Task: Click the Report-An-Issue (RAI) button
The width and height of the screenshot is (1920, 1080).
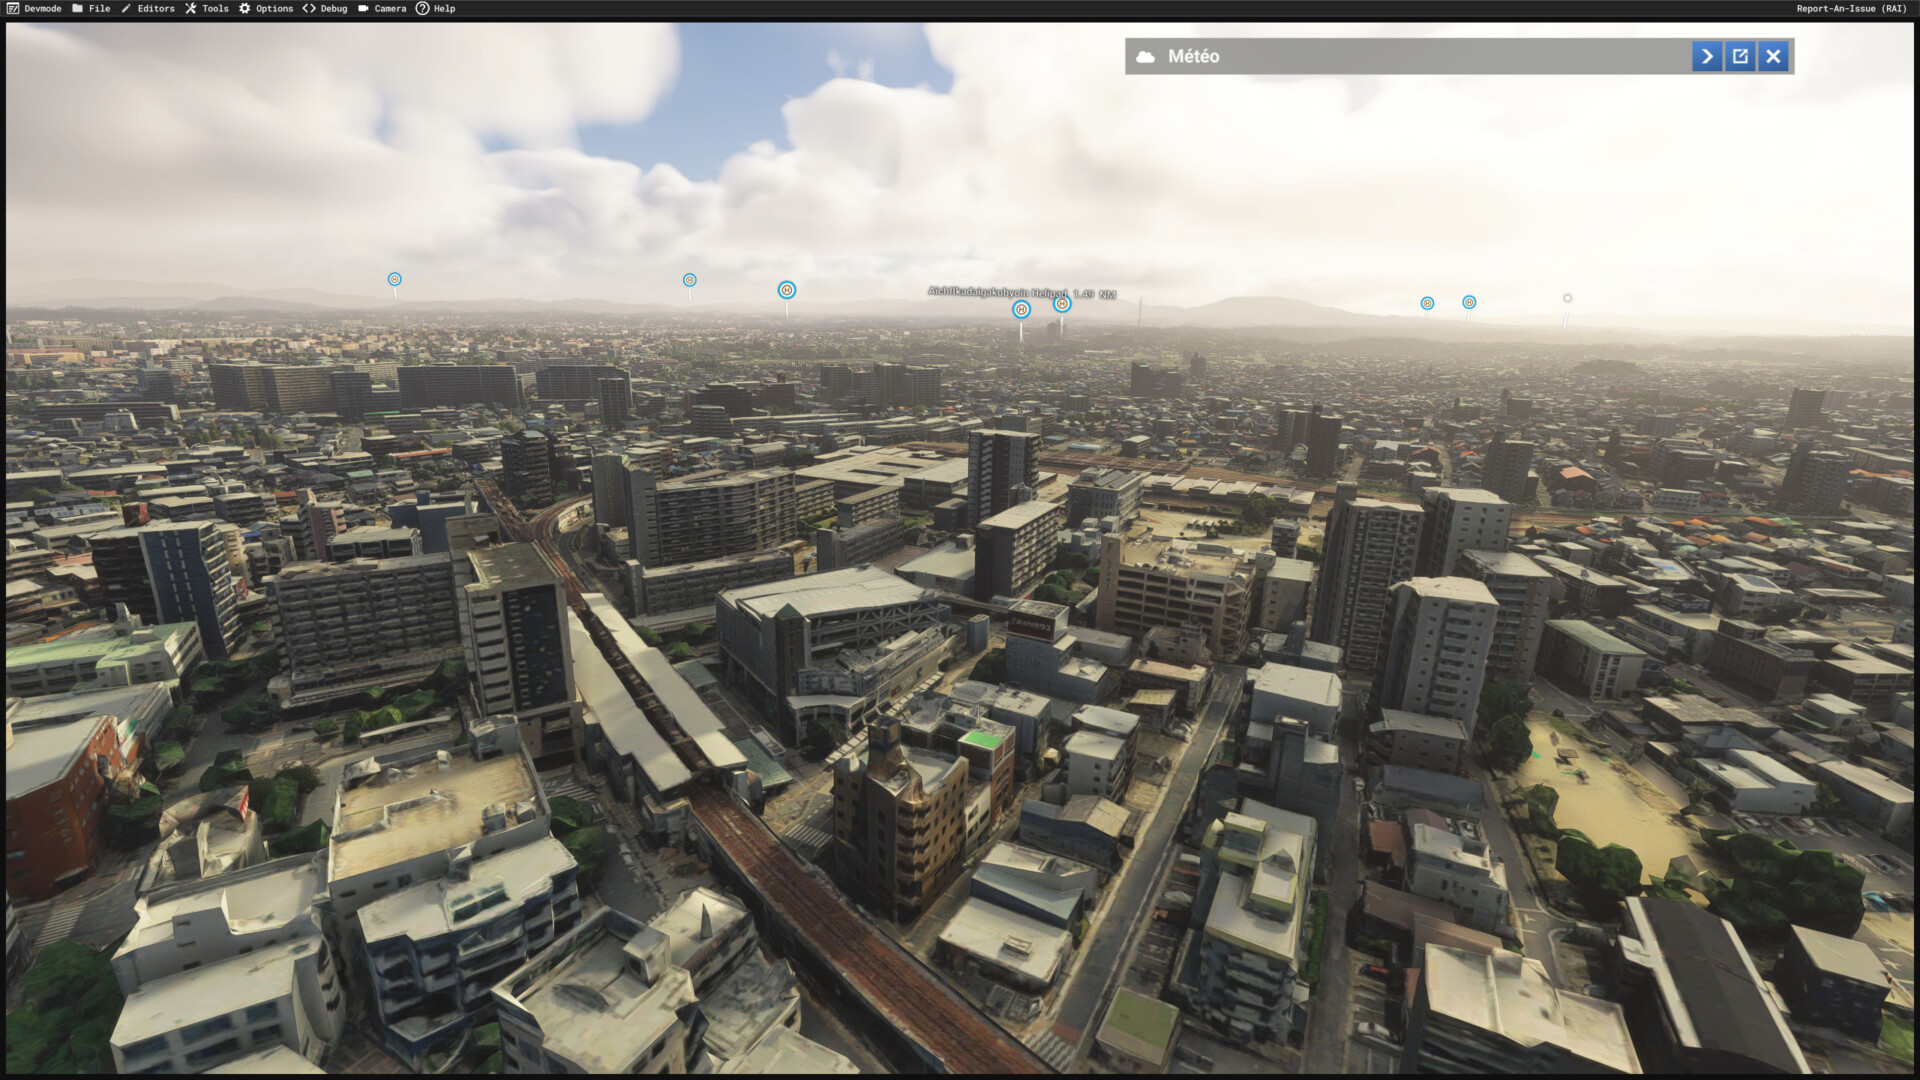Action: click(1851, 8)
